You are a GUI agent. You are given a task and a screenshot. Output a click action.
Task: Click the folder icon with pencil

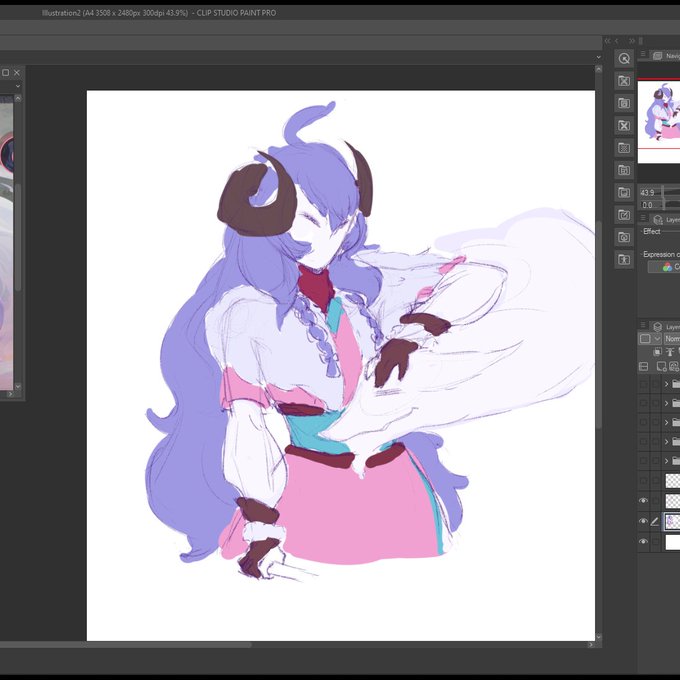[x=624, y=215]
